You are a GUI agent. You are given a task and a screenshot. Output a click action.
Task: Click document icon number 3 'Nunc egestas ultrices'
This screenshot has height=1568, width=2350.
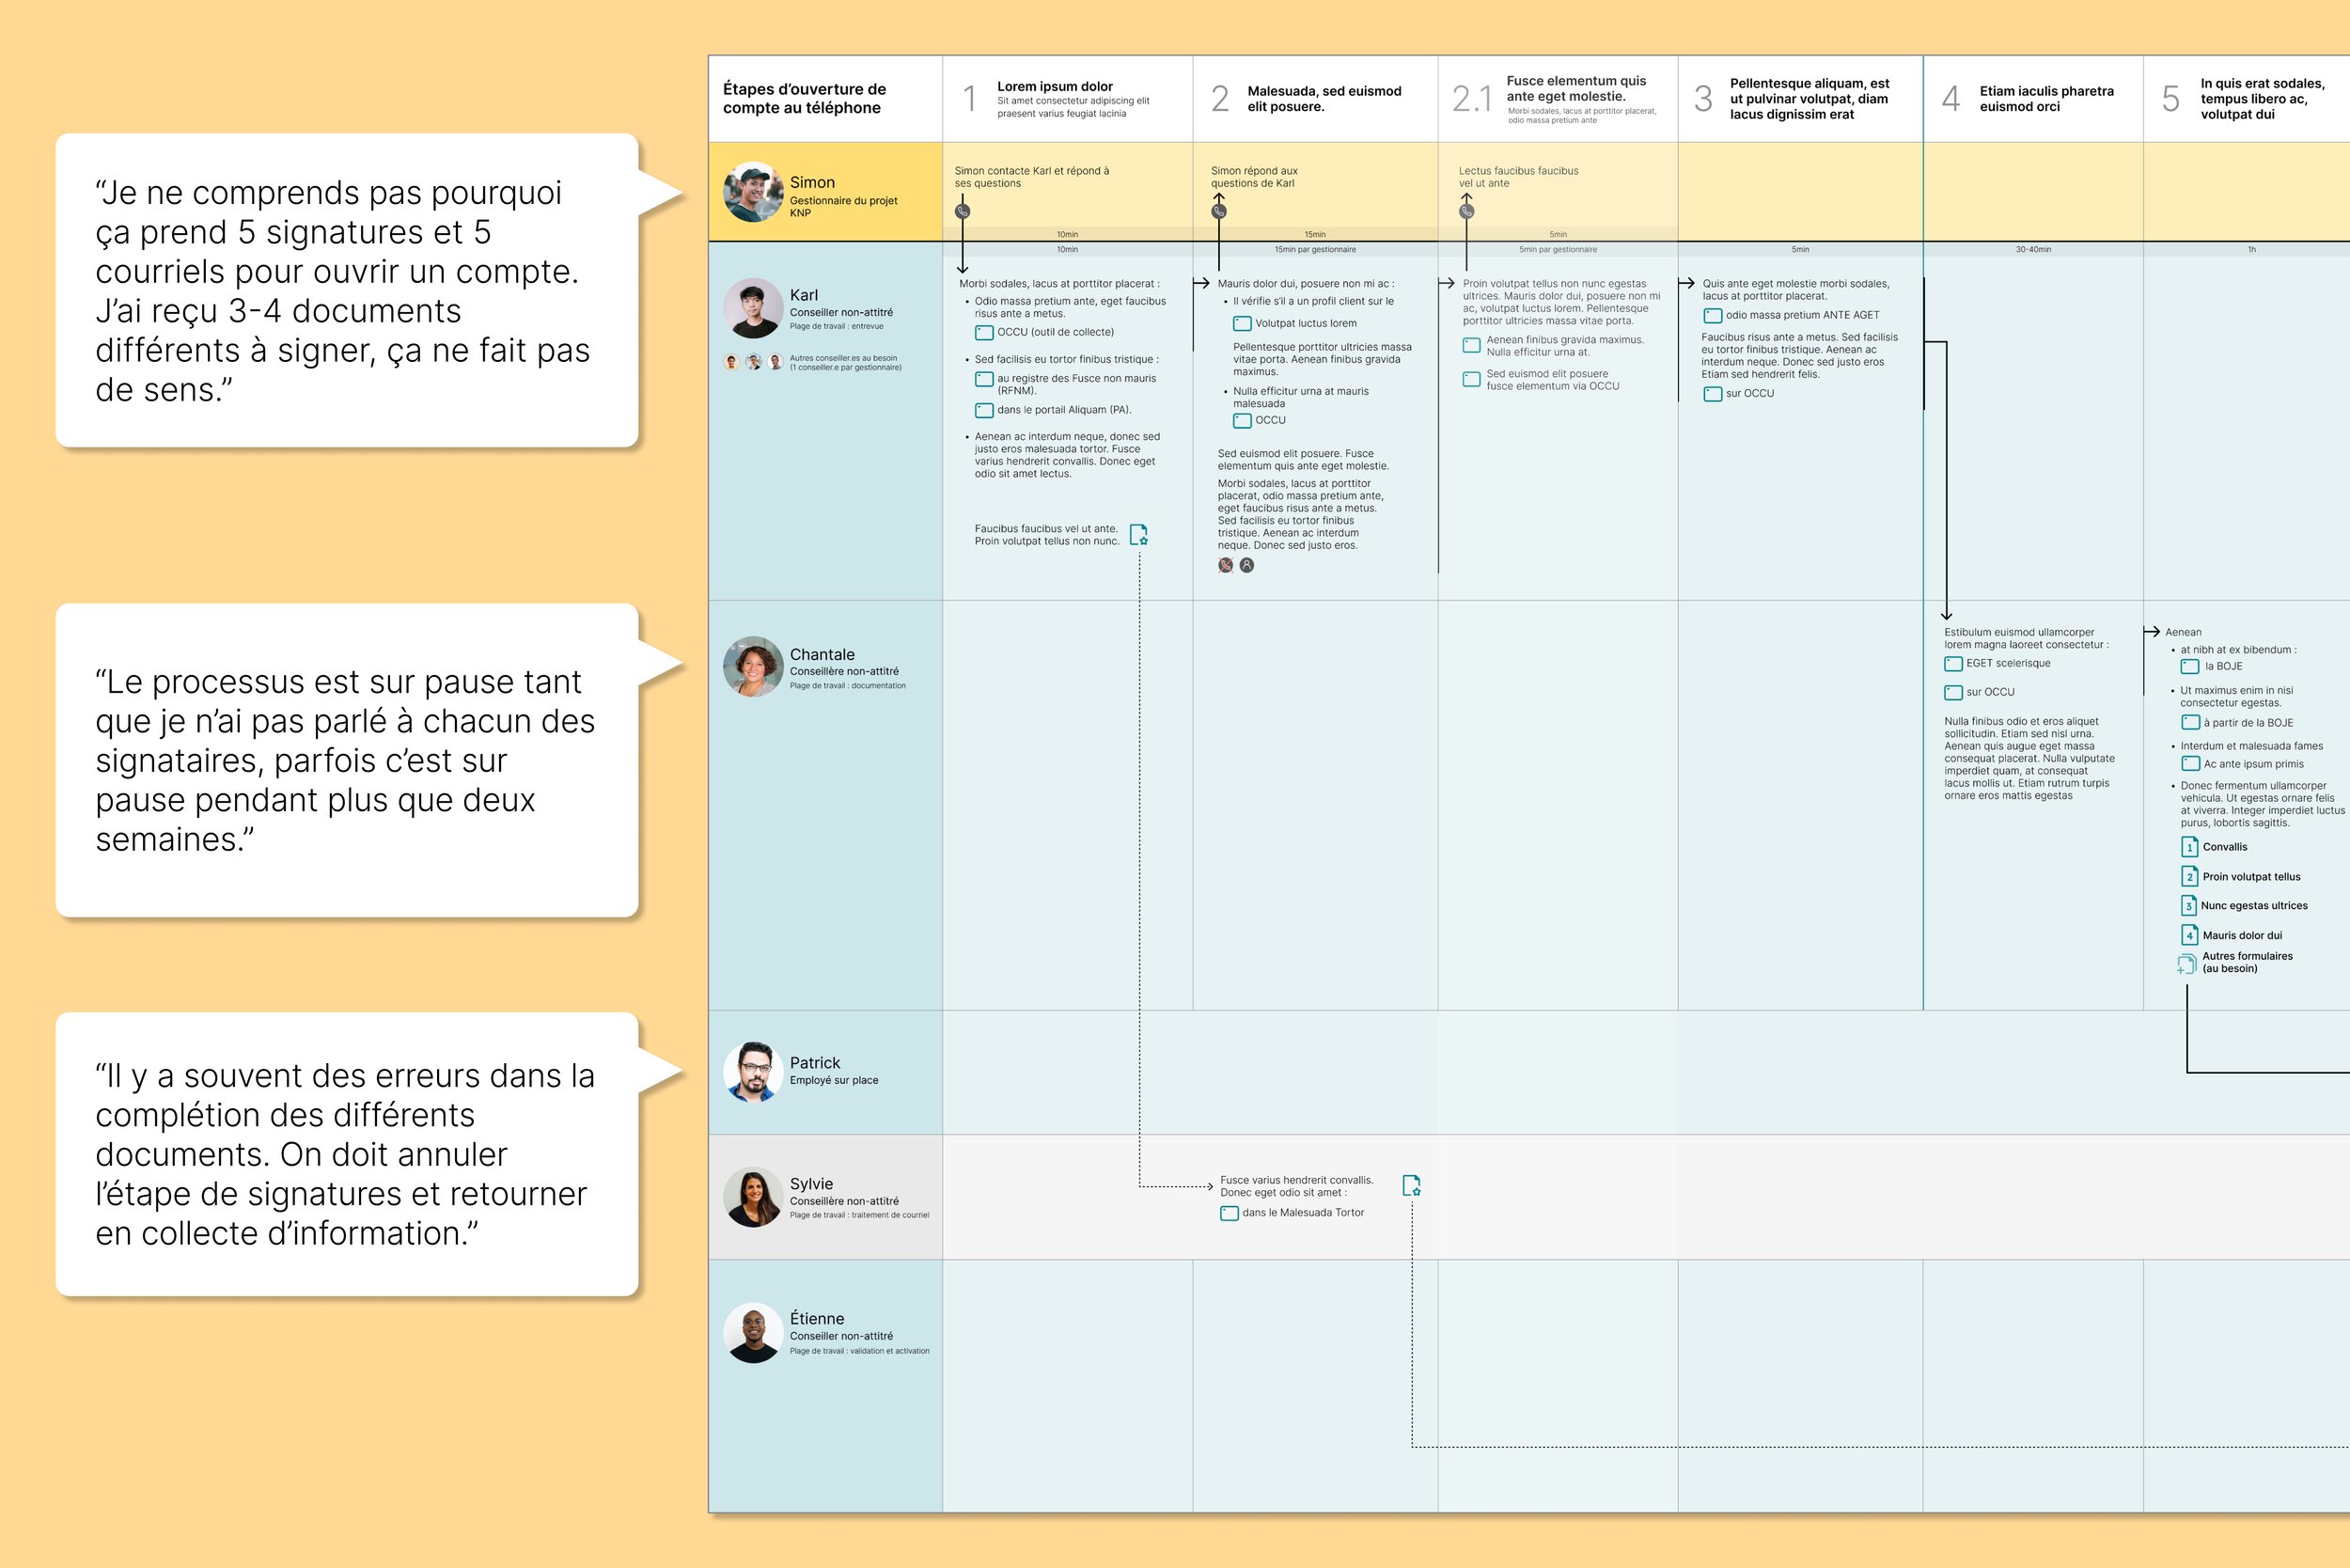point(2188,906)
